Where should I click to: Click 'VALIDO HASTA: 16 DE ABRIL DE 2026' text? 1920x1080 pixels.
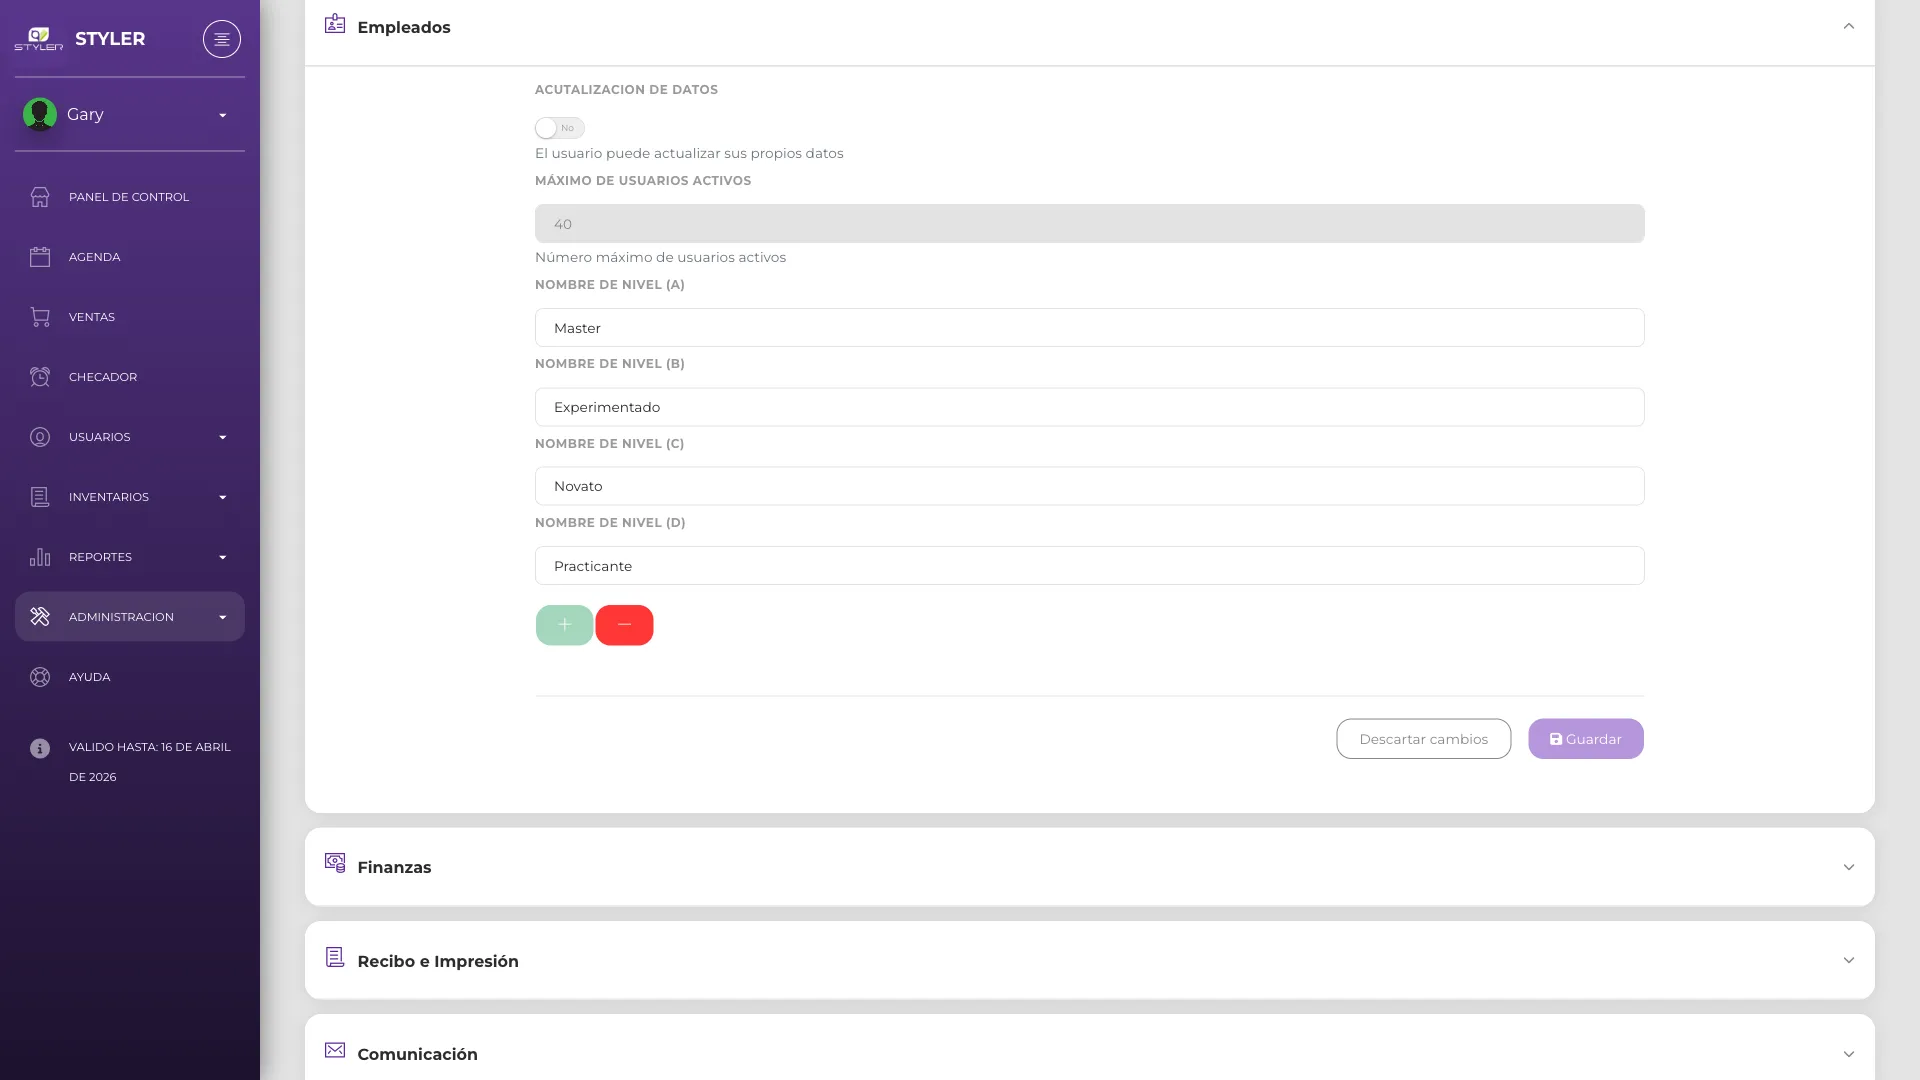tap(150, 762)
